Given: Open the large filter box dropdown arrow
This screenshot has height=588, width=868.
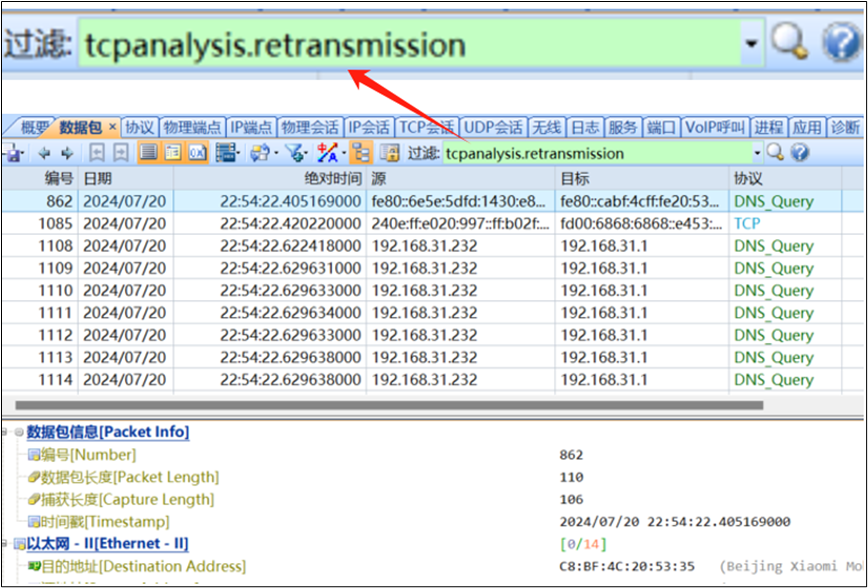Looking at the screenshot, I should [x=751, y=45].
